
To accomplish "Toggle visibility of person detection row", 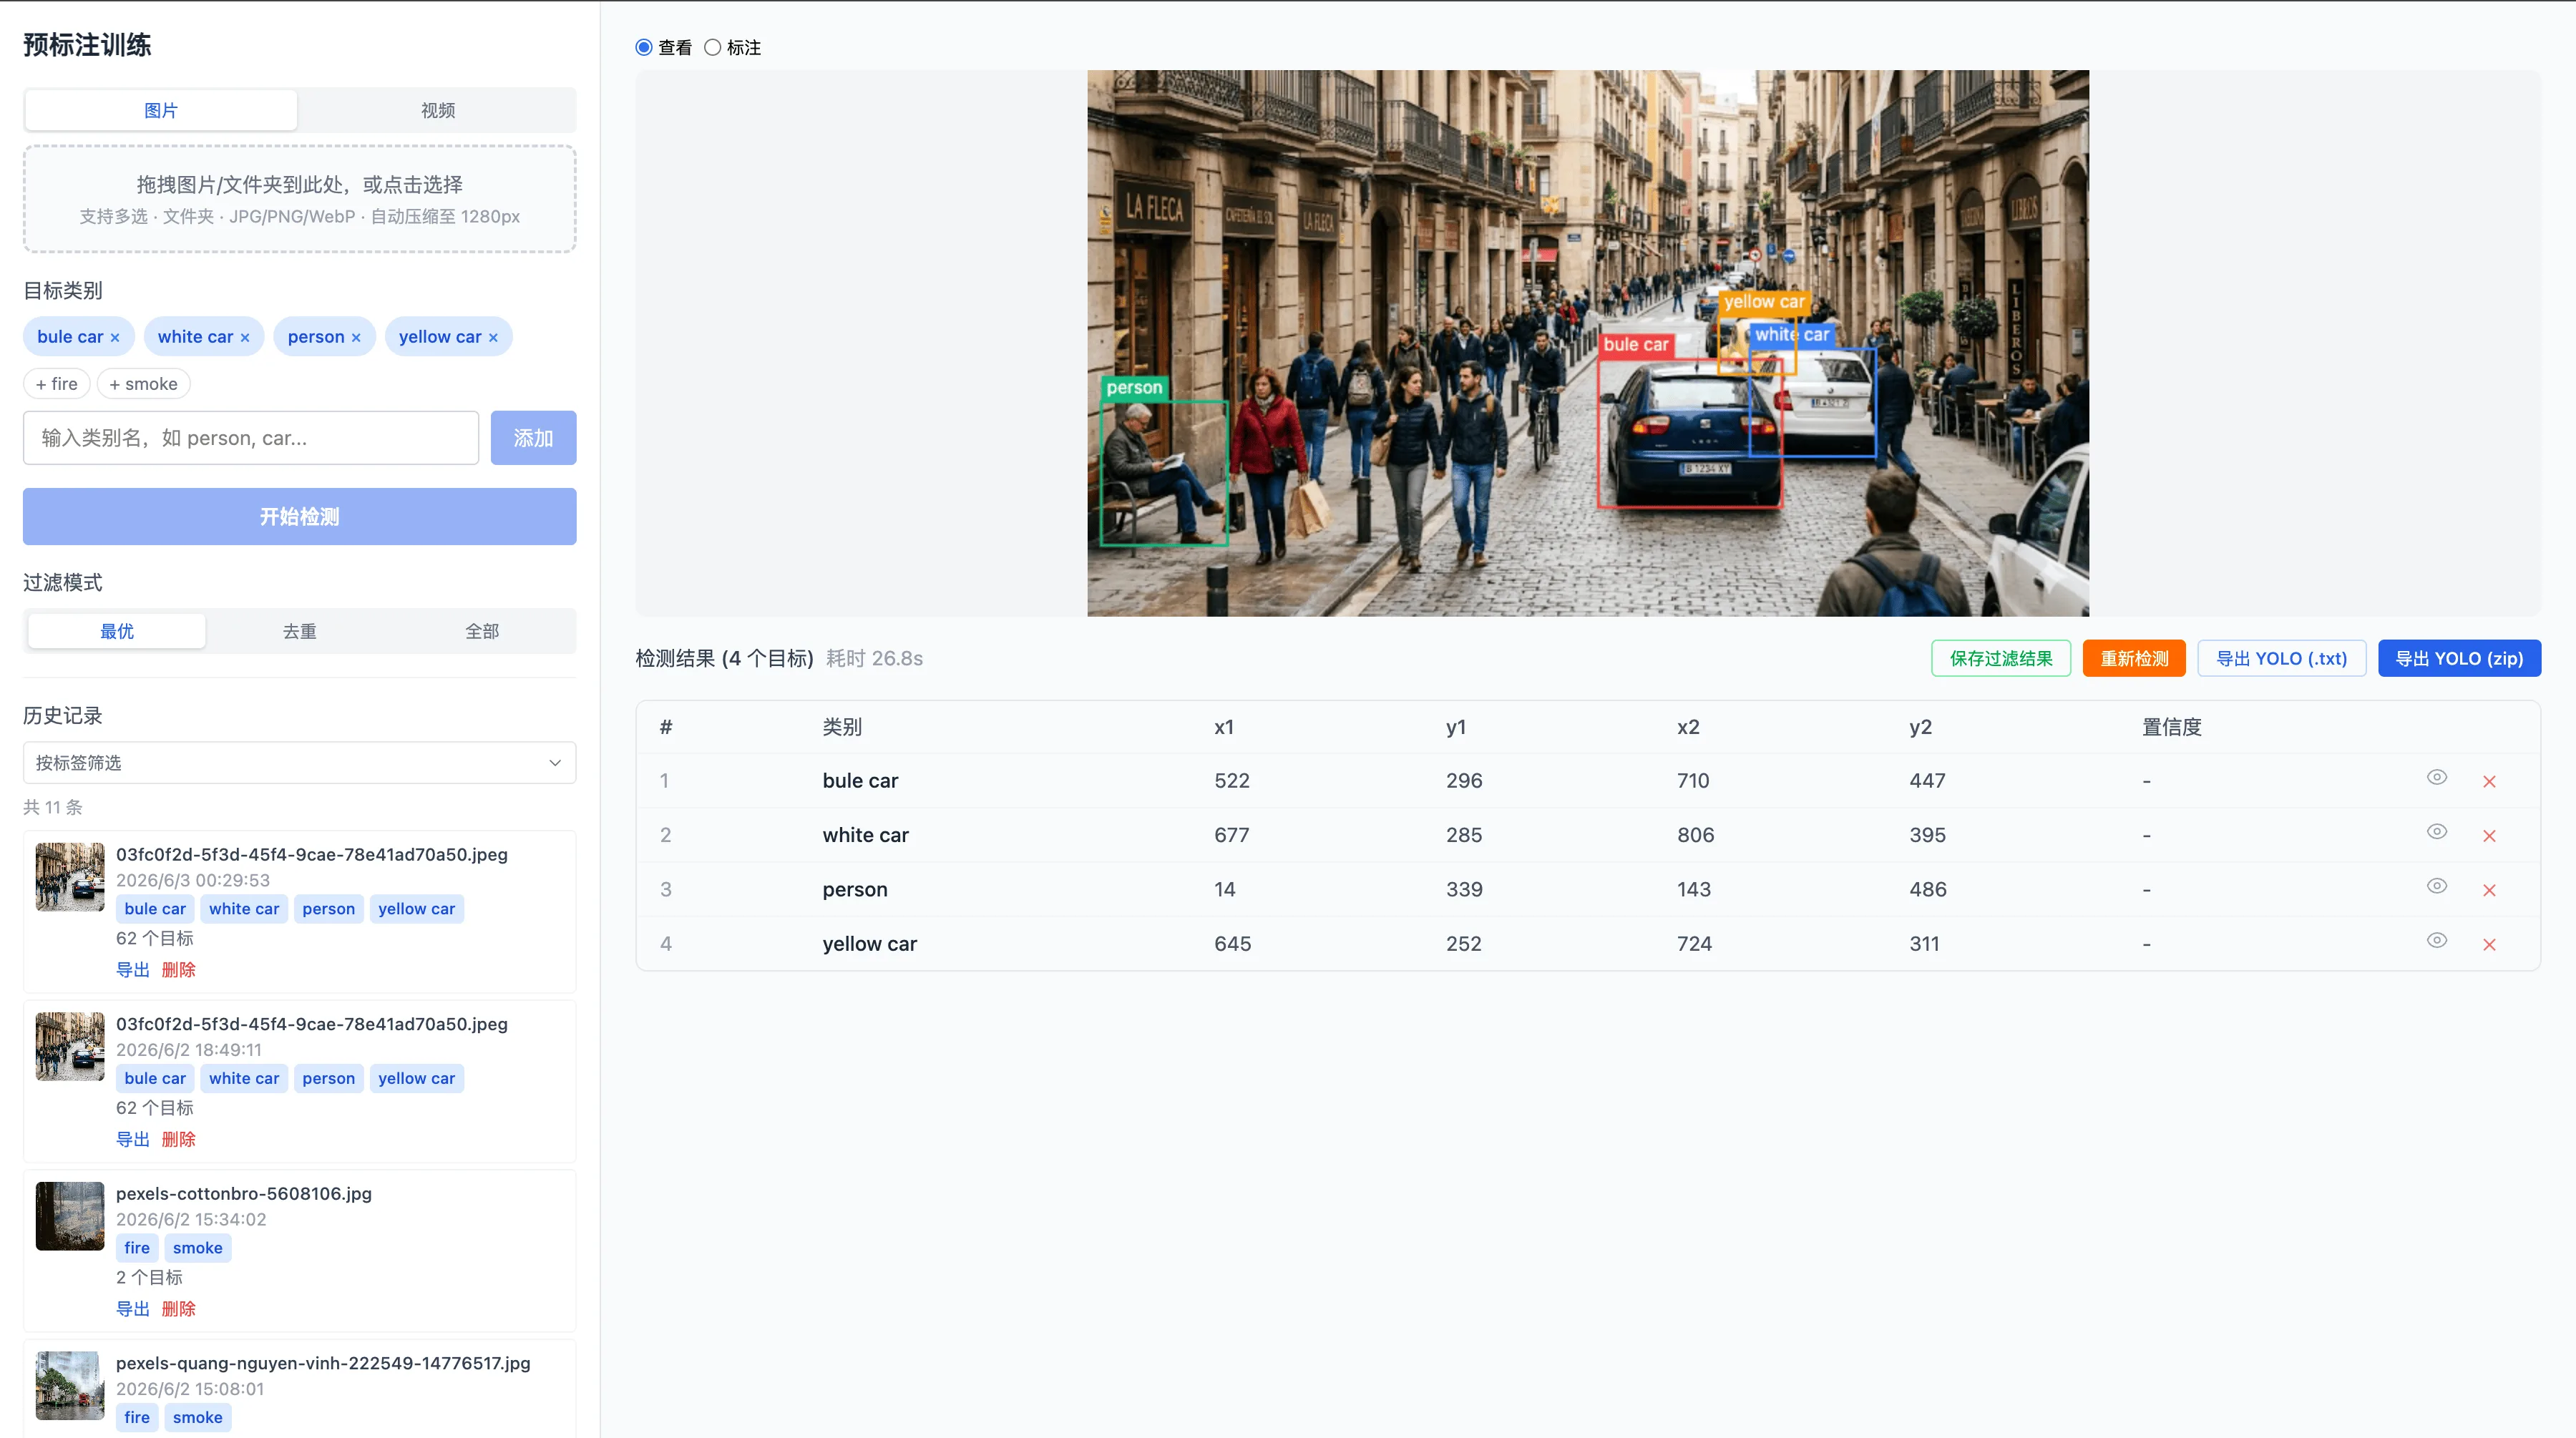I will [2437, 886].
